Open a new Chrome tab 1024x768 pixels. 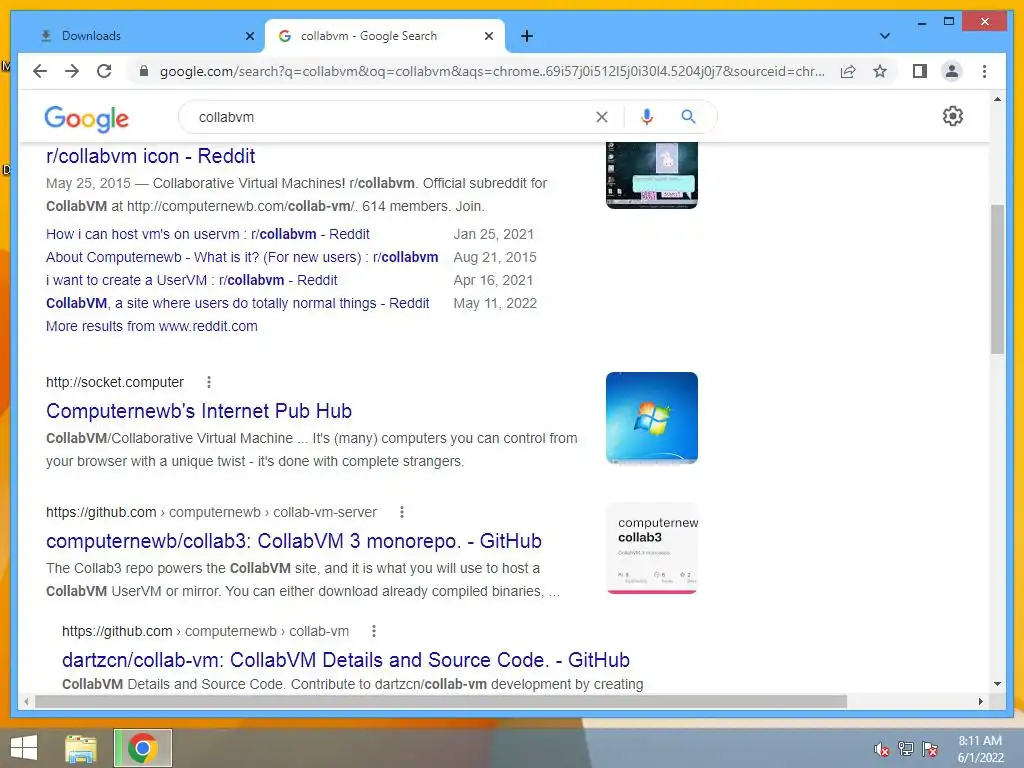(x=527, y=36)
